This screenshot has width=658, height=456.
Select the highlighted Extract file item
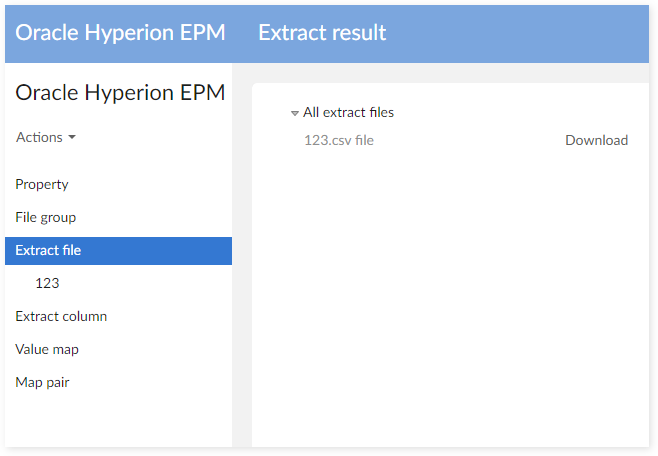(x=49, y=250)
